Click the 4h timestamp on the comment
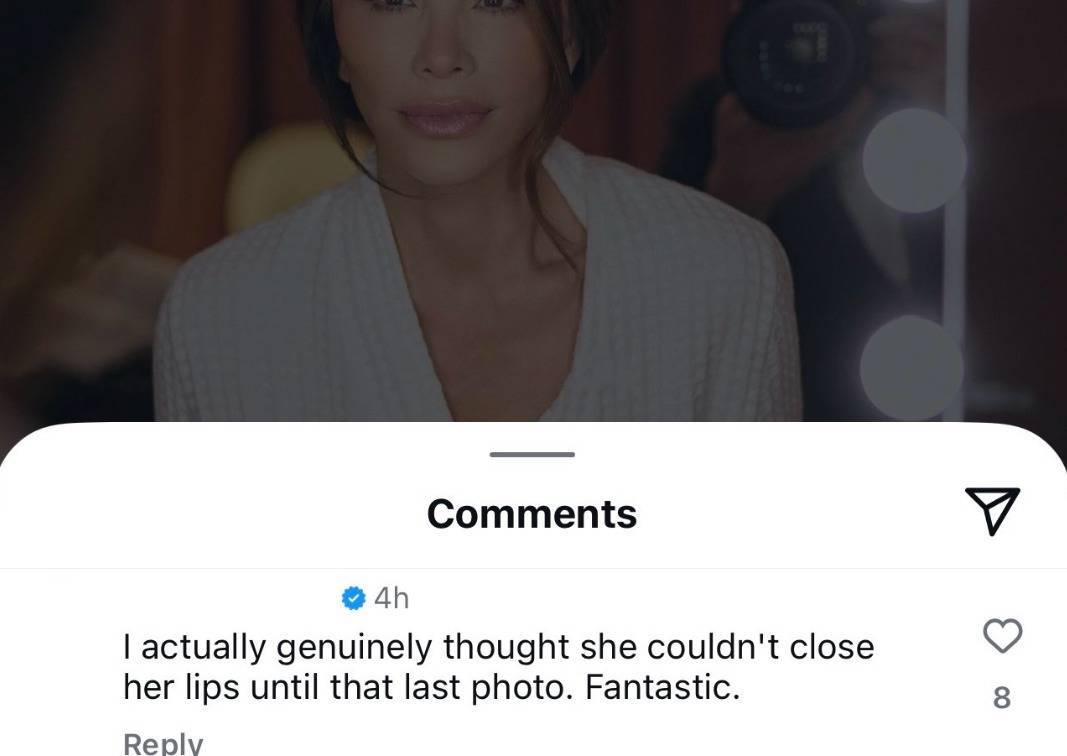 coord(391,598)
